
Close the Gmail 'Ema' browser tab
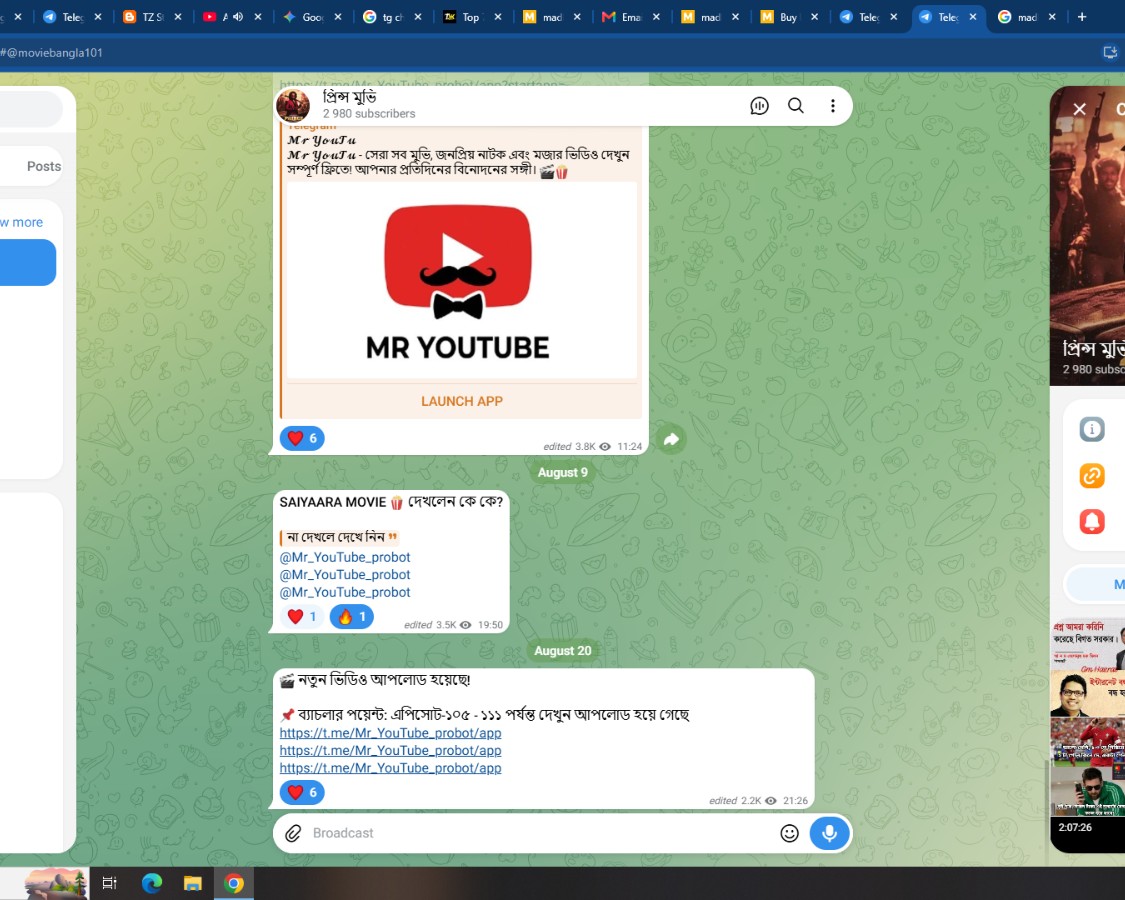(x=656, y=17)
